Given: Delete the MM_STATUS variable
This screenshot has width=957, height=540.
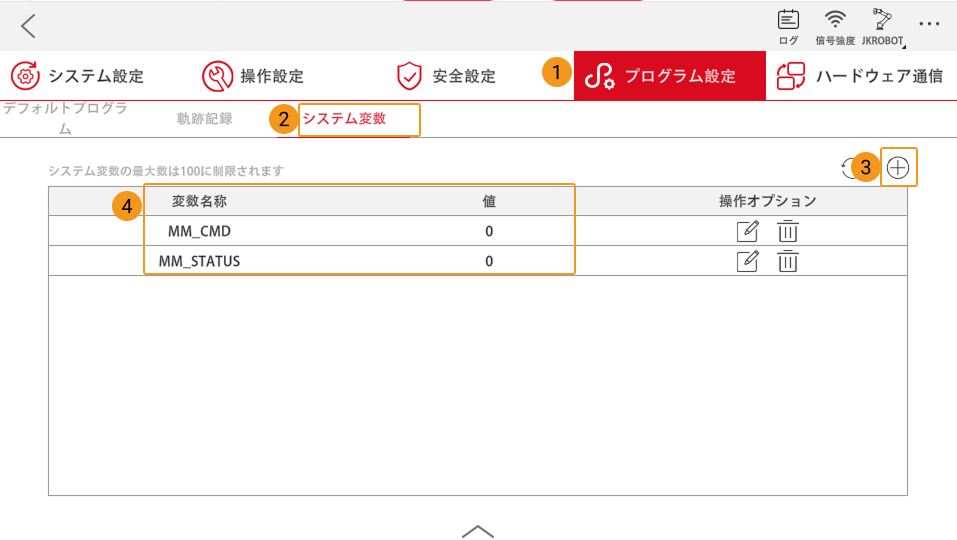Looking at the screenshot, I should click(788, 261).
